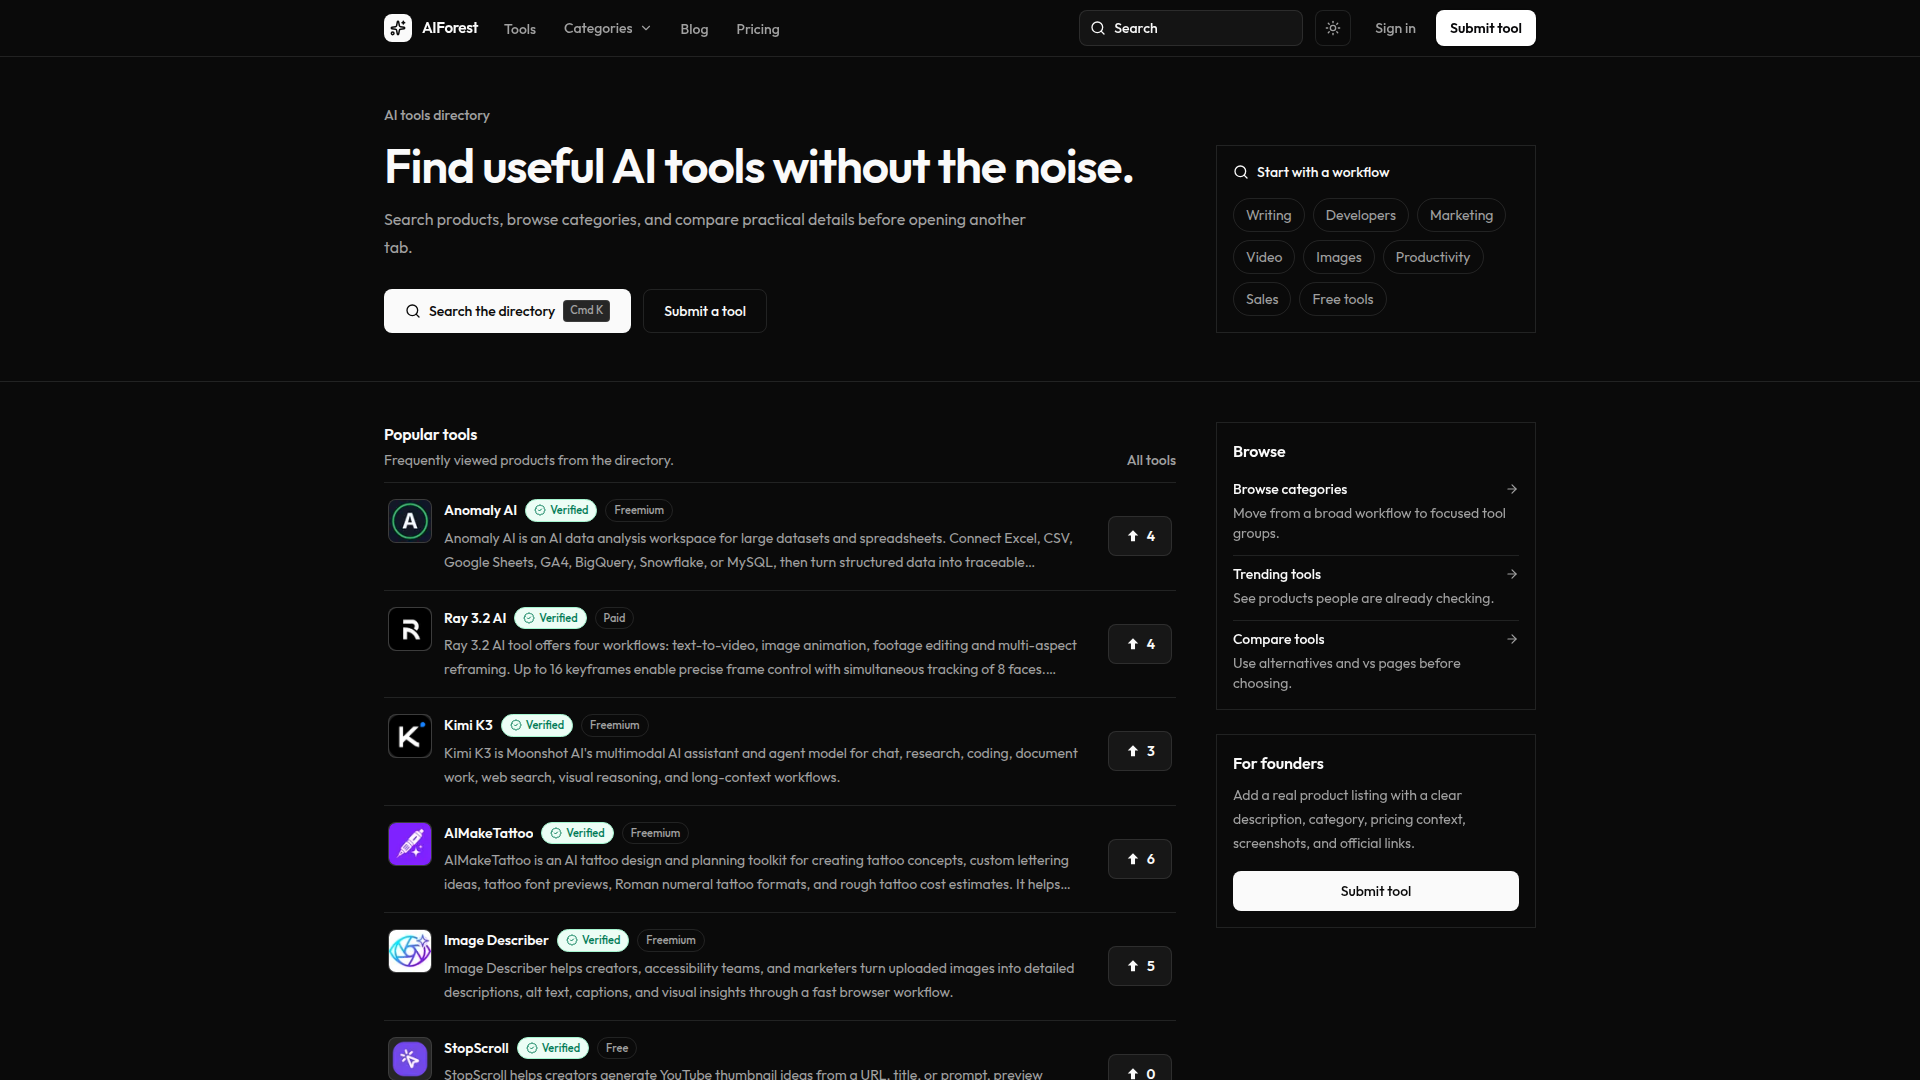The image size is (1920, 1080).
Task: Open the Ray 3.2 AI logo thumbnail
Action: [x=410, y=629]
